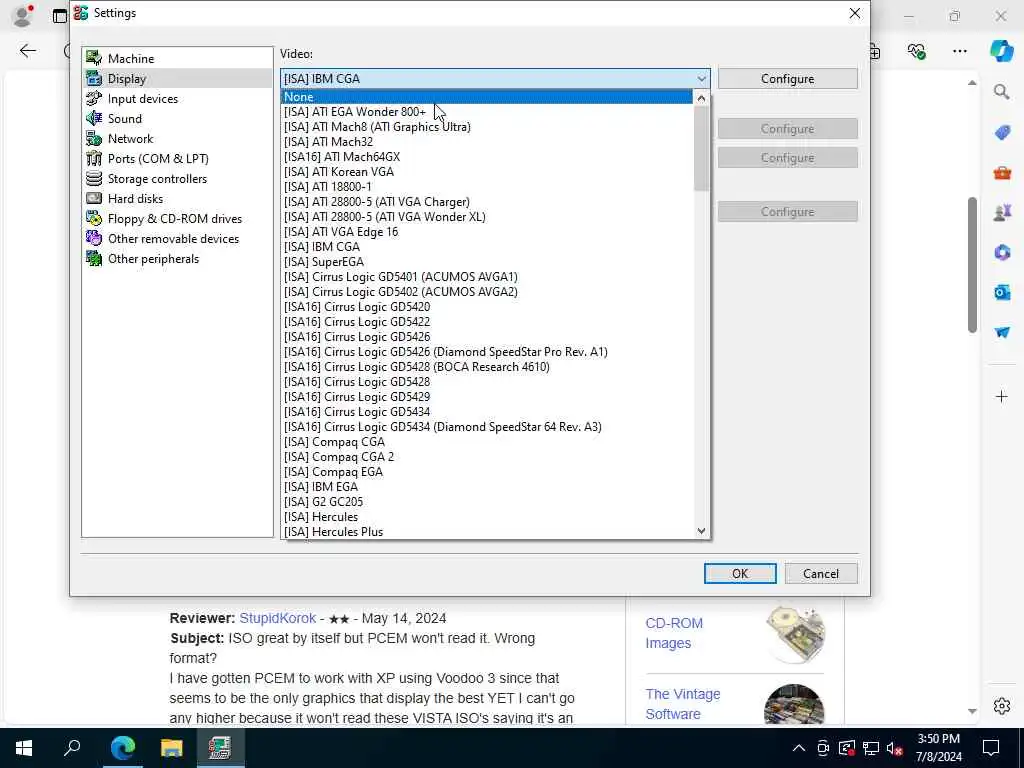The width and height of the screenshot is (1024, 768).
Task: Select None in video list
Action: point(487,97)
